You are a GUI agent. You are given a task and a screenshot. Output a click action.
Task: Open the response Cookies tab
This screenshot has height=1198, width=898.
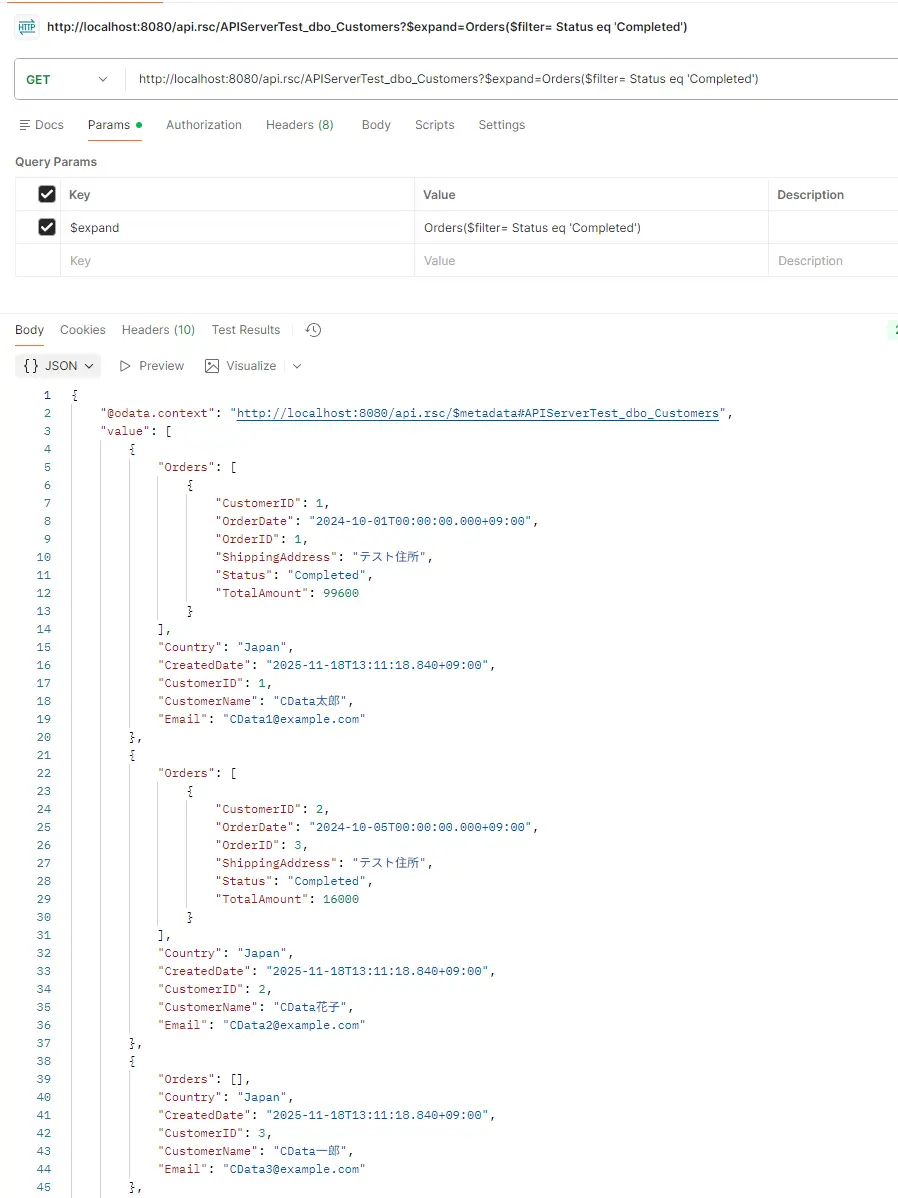point(82,330)
